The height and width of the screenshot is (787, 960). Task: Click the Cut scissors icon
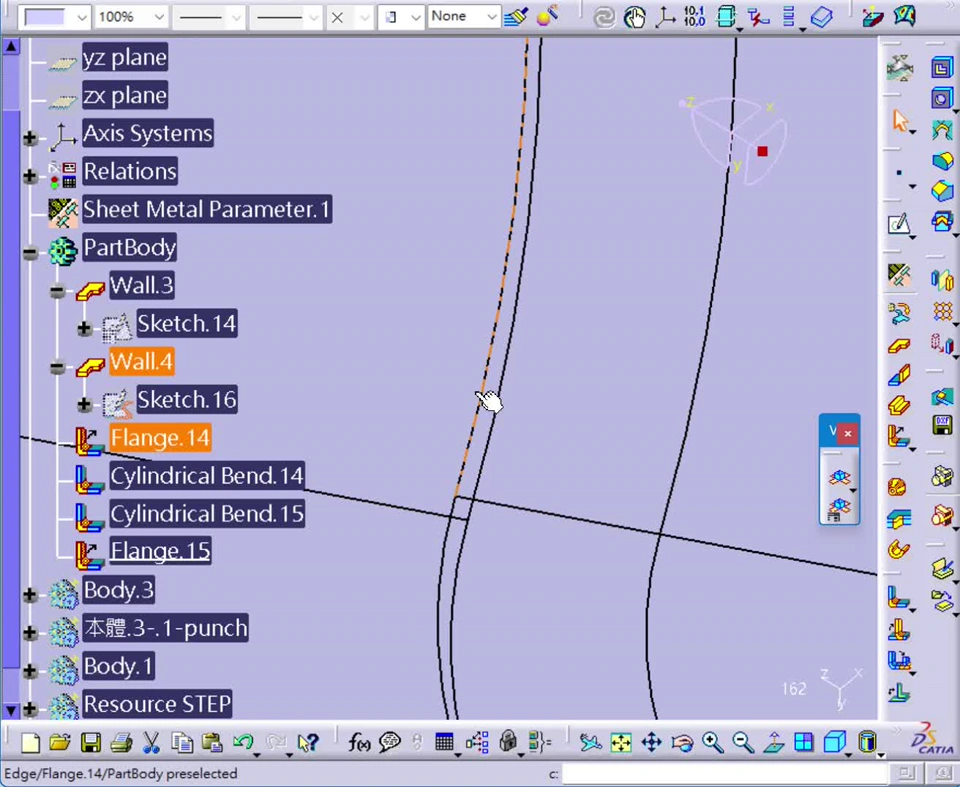[x=151, y=742]
